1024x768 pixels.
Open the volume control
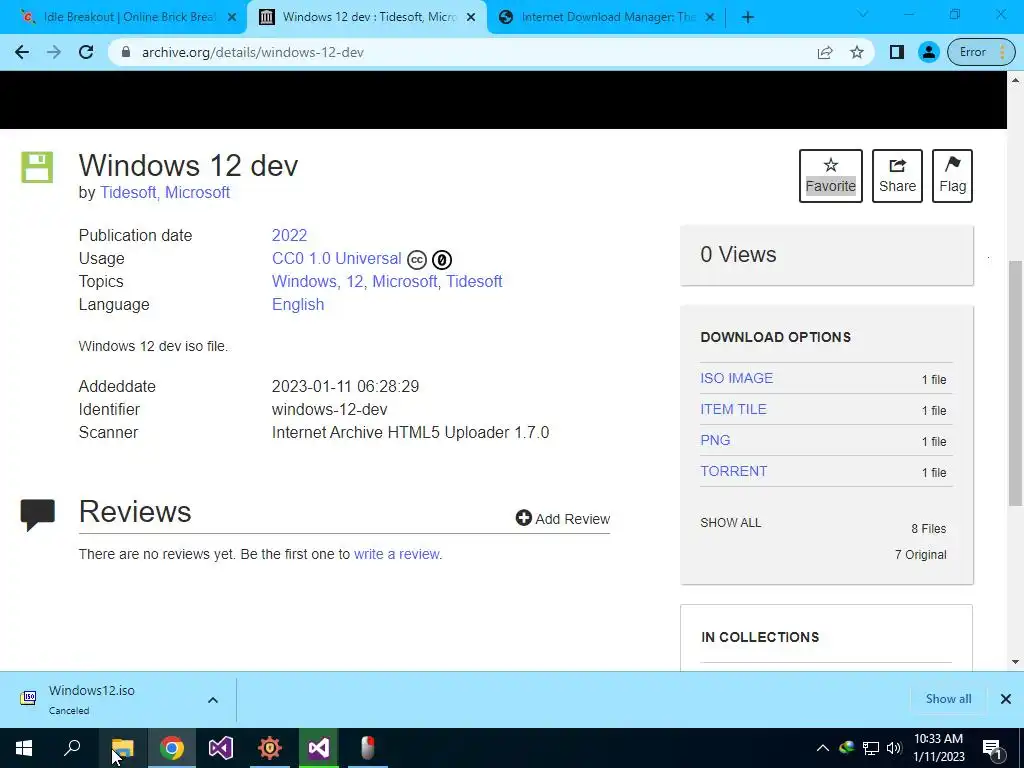point(894,748)
